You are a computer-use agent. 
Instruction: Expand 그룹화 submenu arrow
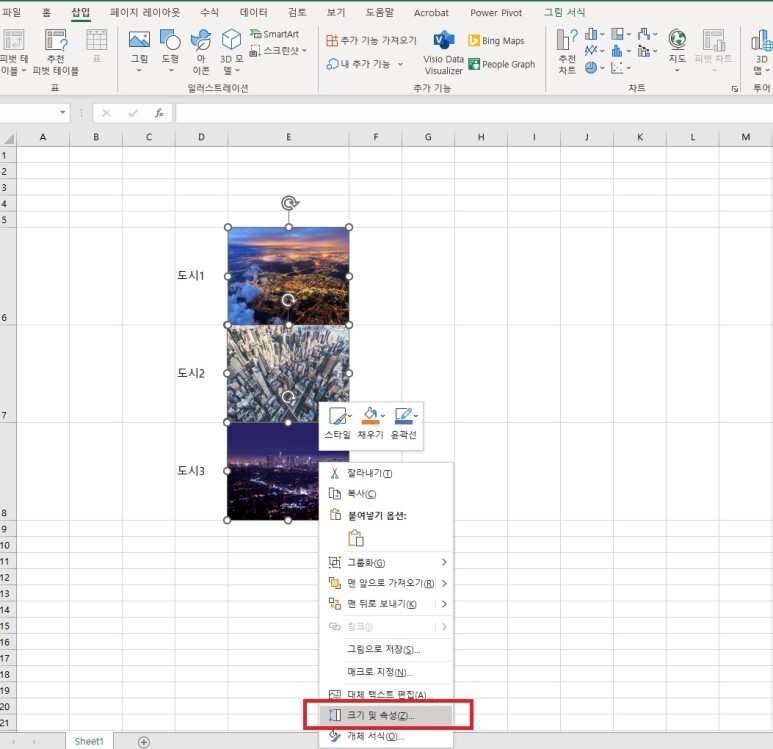click(x=444, y=562)
